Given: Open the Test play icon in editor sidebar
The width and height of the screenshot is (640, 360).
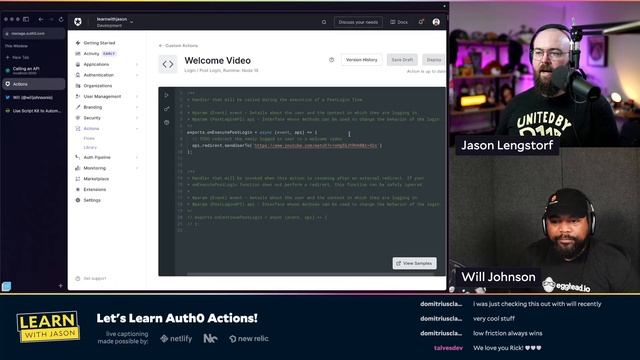Looking at the screenshot, I should (167, 95).
